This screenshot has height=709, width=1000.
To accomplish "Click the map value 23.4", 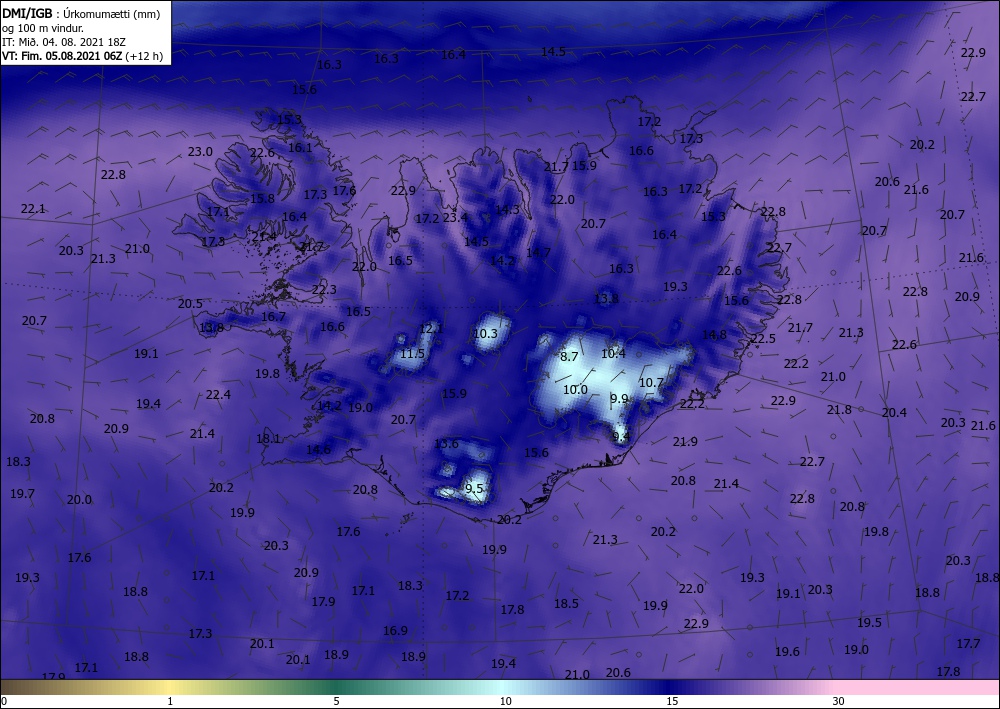I will [x=455, y=217].
